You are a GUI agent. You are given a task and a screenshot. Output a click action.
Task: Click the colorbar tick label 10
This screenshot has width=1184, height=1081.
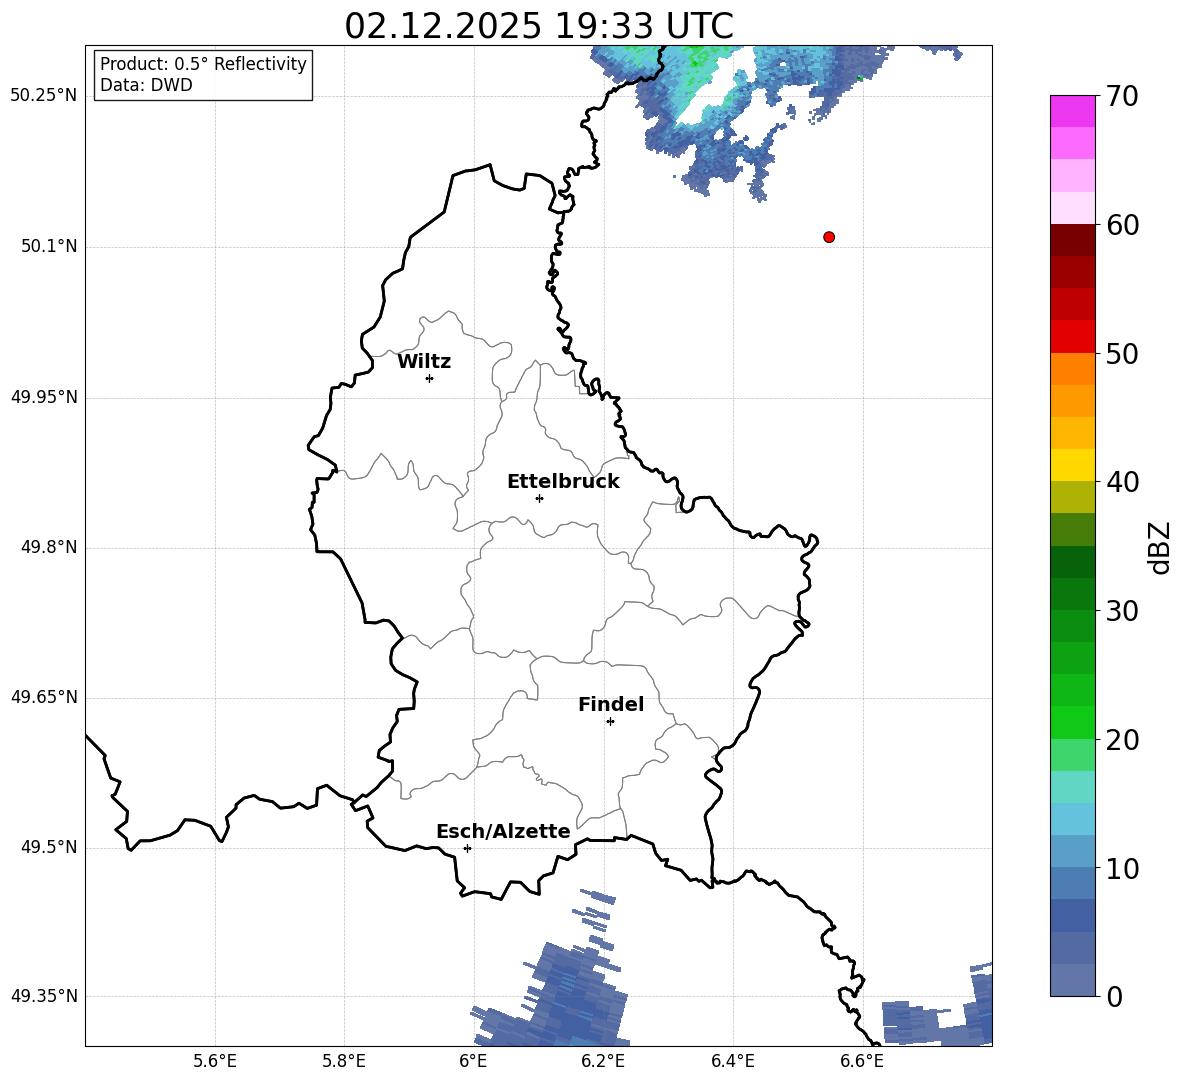click(1122, 868)
